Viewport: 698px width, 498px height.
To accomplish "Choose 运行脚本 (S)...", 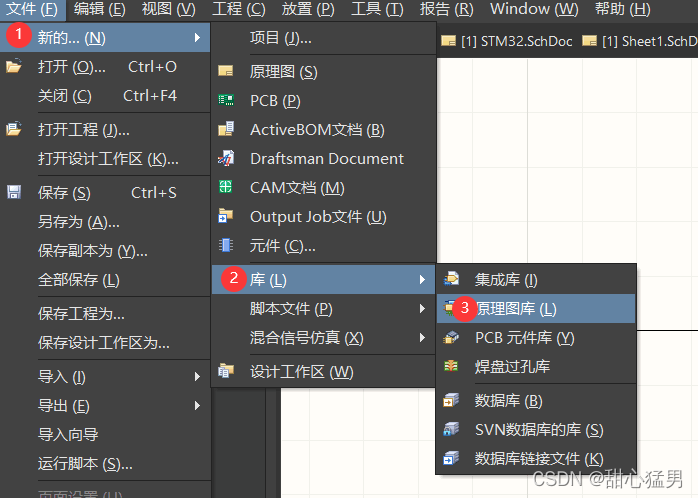I will 106,464.
